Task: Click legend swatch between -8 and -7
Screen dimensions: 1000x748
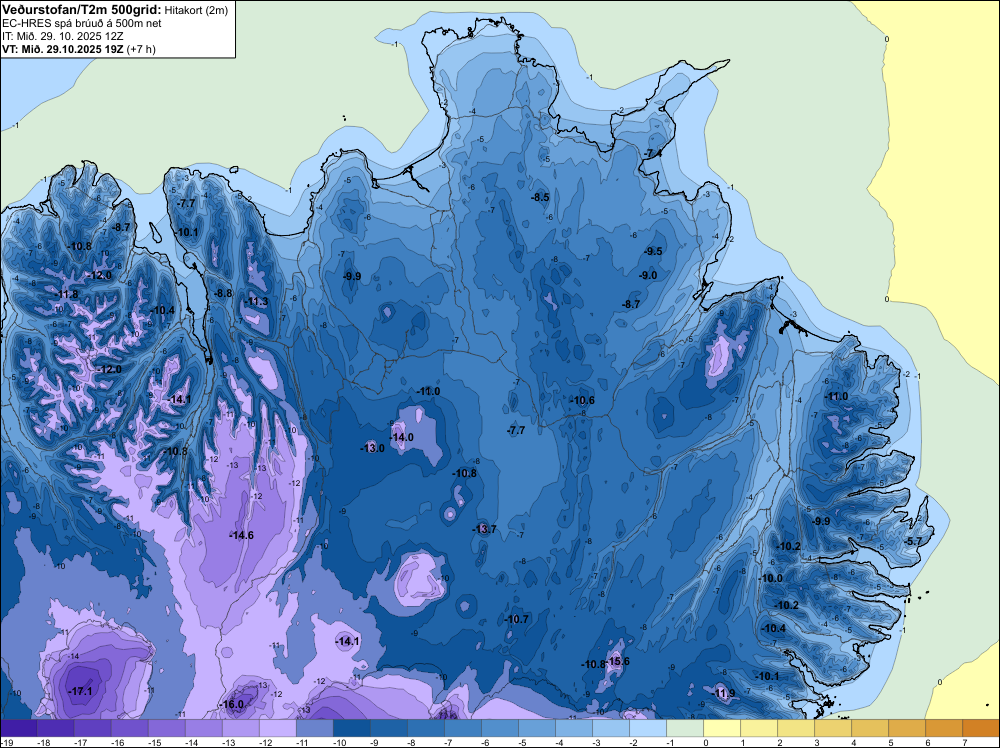Action: [426, 728]
